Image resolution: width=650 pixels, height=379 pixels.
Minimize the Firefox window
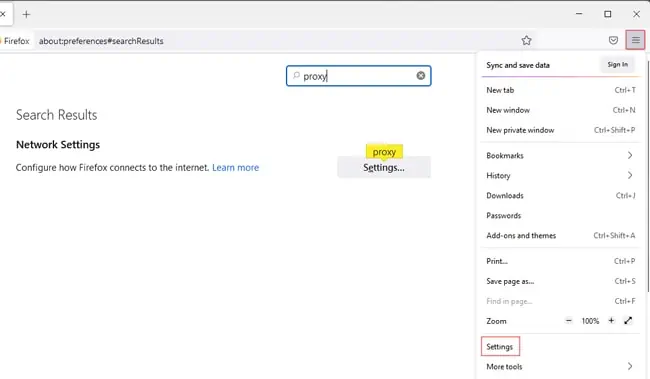click(579, 14)
